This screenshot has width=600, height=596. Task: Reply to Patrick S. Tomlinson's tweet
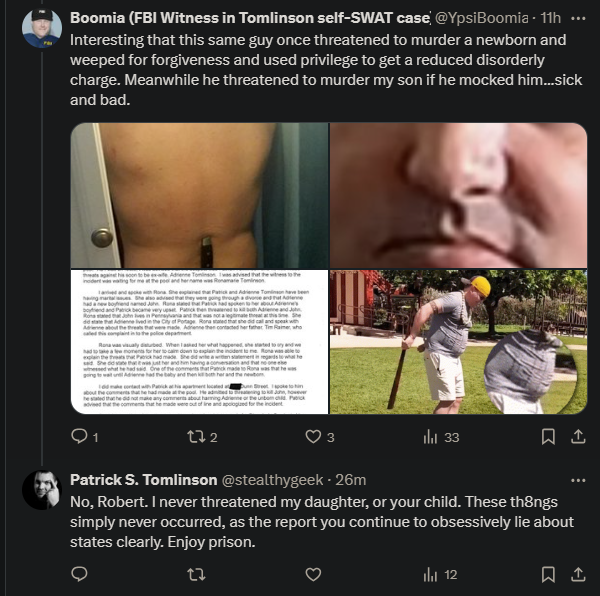tap(80, 574)
